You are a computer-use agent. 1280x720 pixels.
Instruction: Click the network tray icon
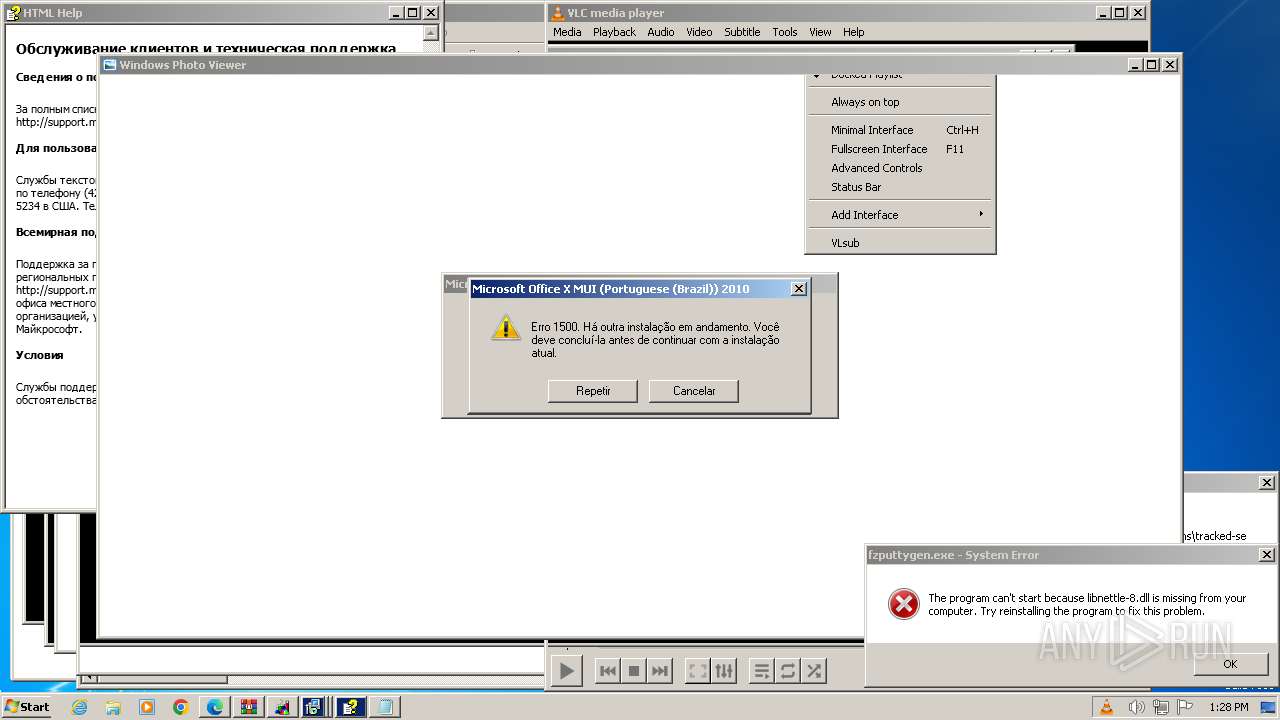[1160, 707]
